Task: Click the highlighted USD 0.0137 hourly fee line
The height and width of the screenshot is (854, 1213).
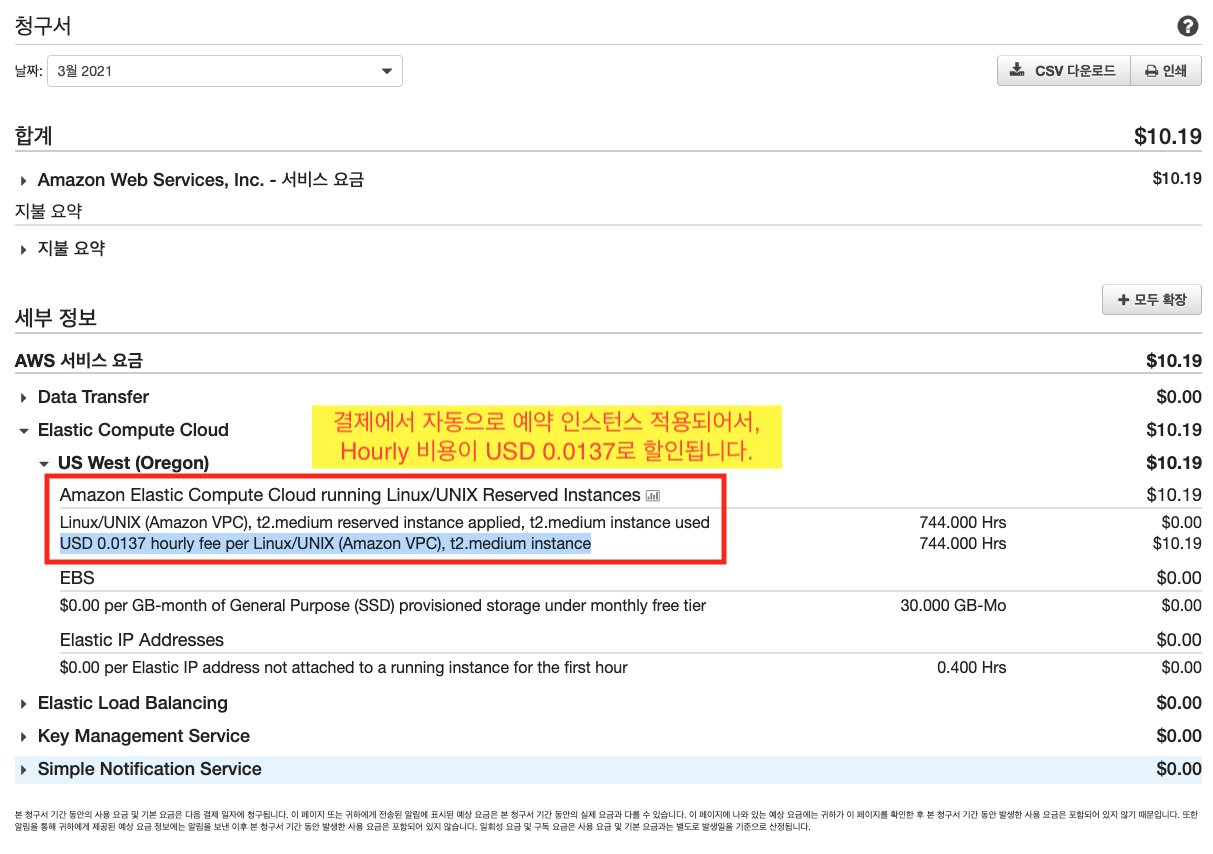Action: (325, 543)
